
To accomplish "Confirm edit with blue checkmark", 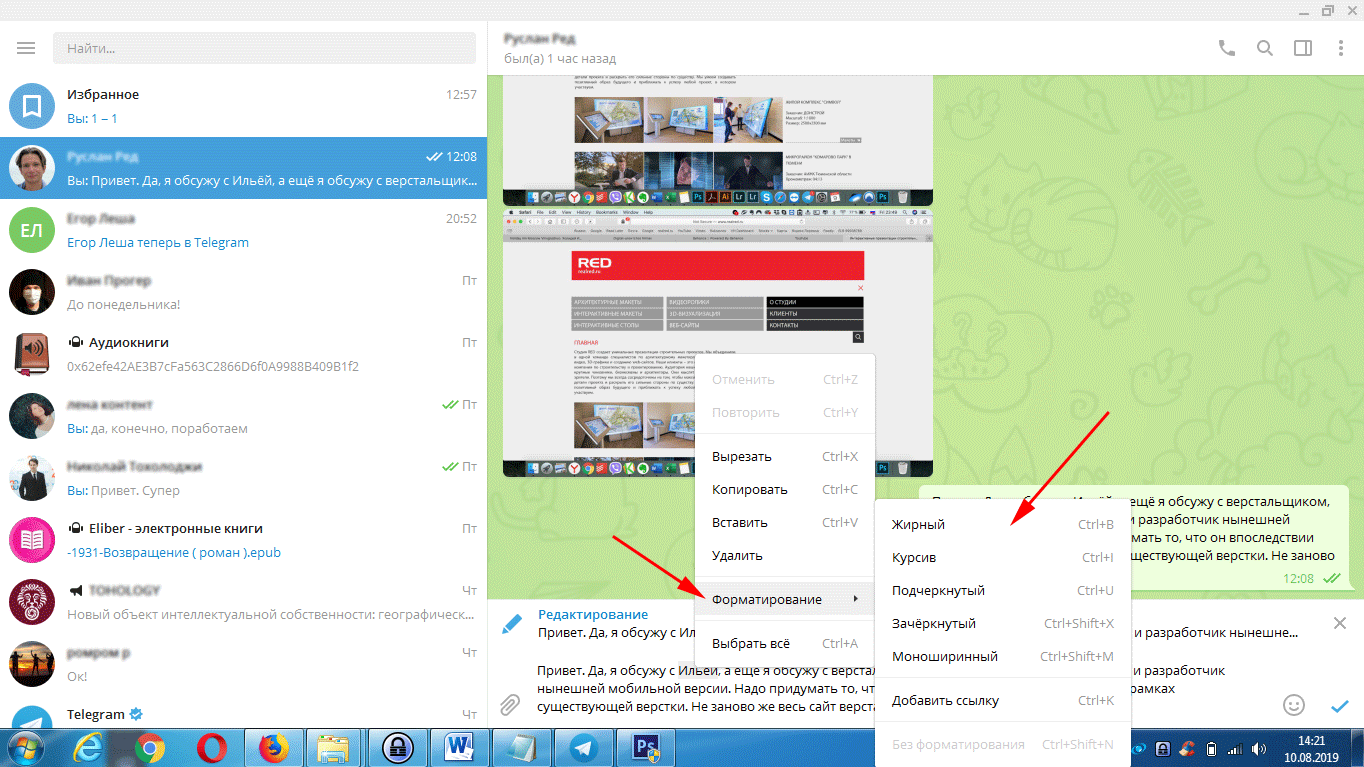I will pyautogui.click(x=1339, y=705).
